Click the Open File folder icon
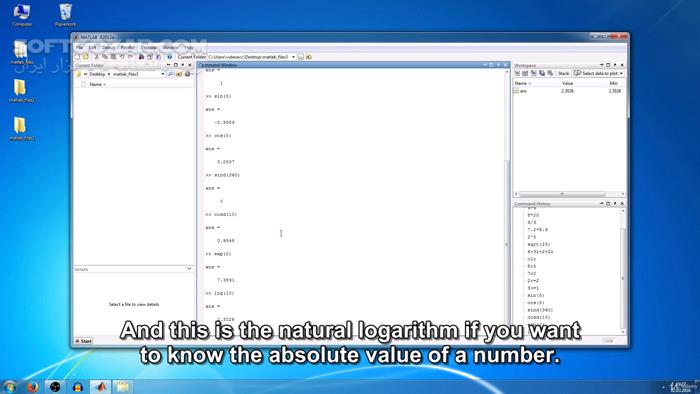This screenshot has height=394, width=700. 86,57
